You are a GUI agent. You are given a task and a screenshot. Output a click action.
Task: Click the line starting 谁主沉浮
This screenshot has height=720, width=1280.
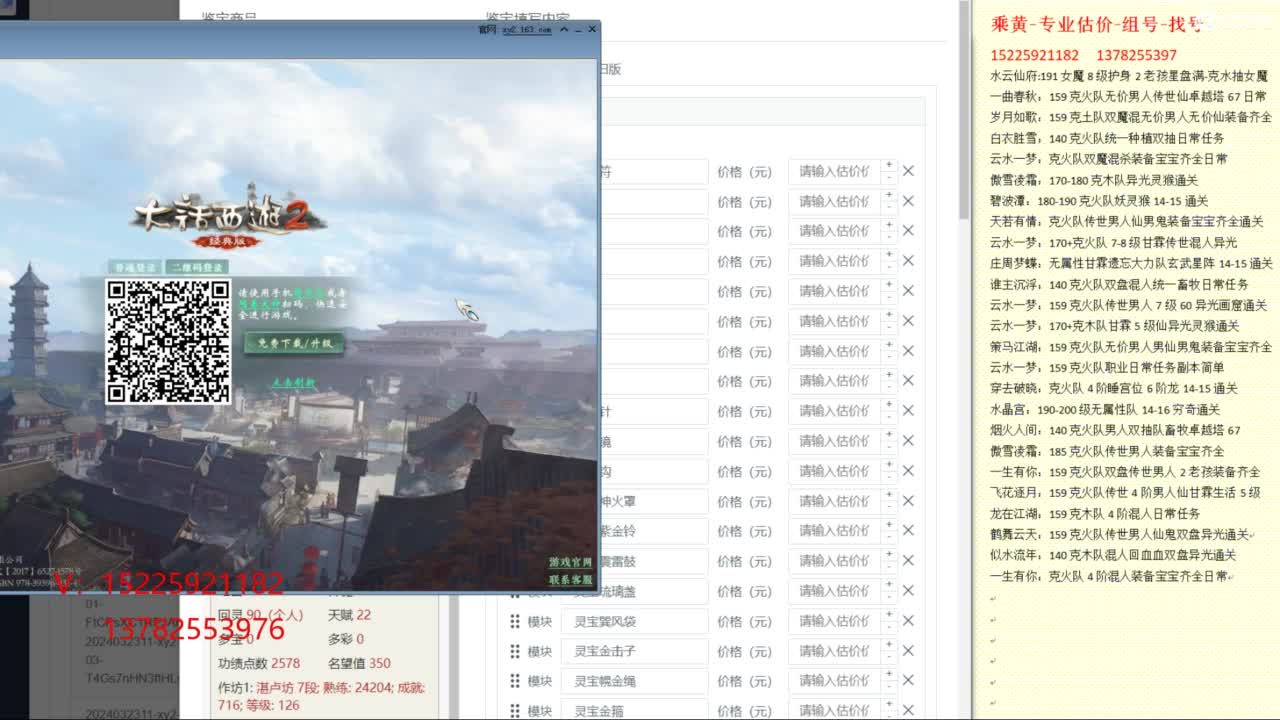click(x=1119, y=285)
